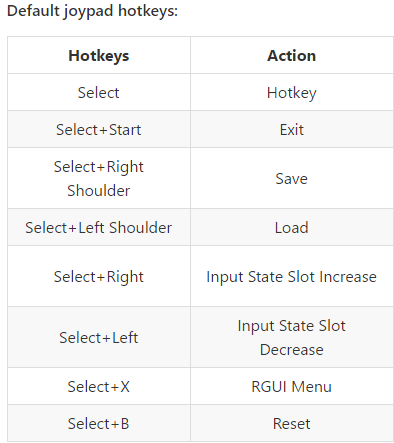Click the 'Exit' action cell
The height and width of the screenshot is (443, 394).
(292, 129)
